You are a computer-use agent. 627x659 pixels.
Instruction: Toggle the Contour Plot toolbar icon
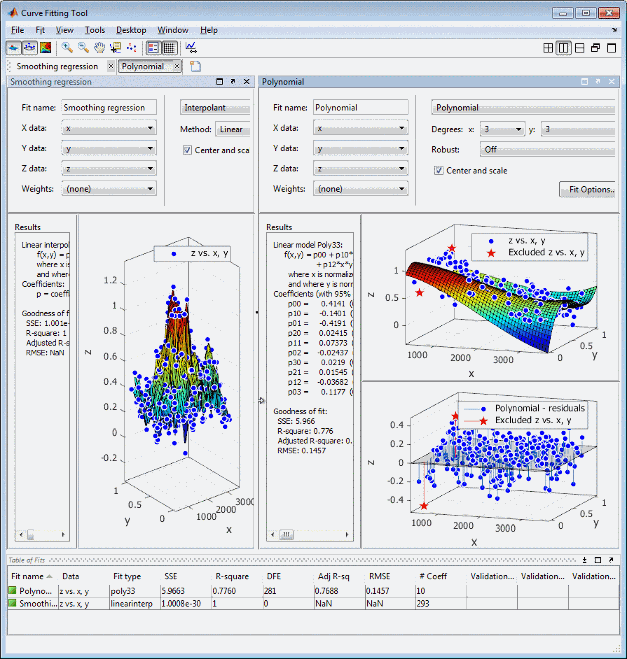[45, 47]
